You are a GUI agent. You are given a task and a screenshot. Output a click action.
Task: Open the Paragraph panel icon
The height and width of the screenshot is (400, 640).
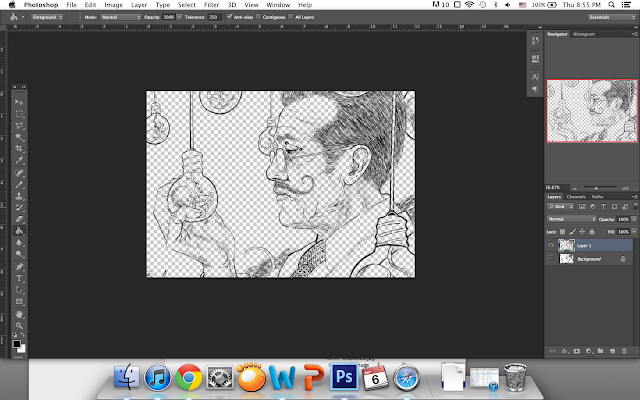(x=535, y=89)
